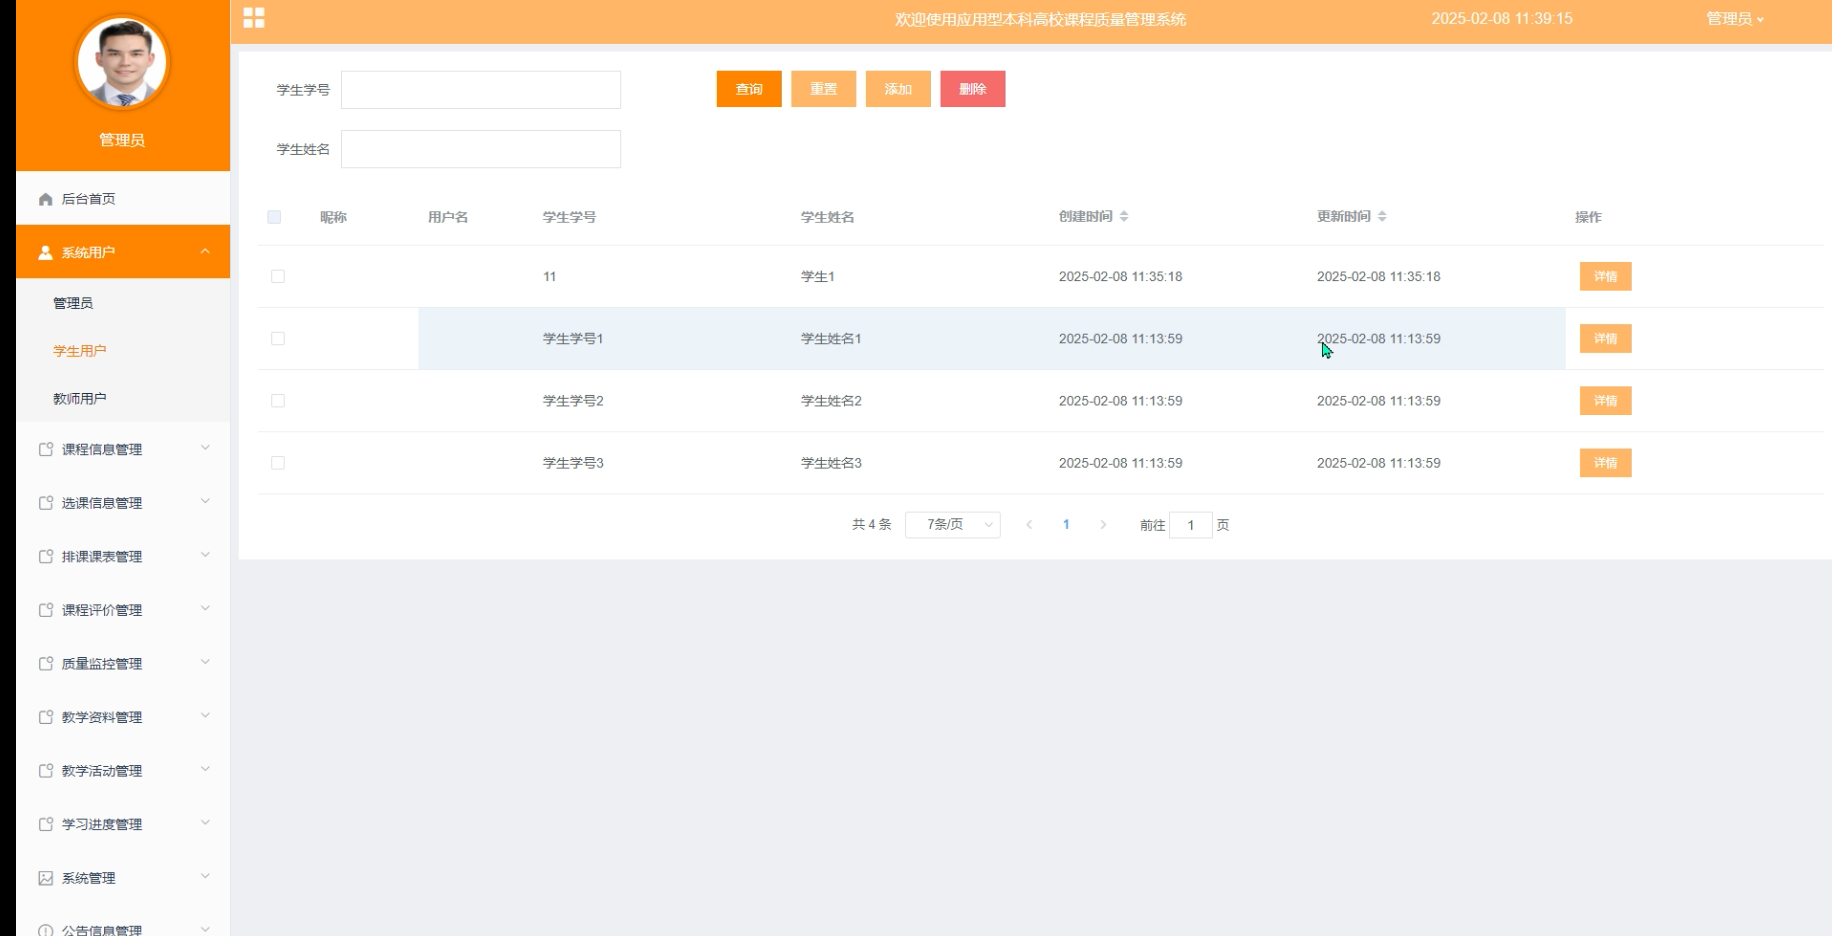Go to next page arrow
This screenshot has height=936, width=1832.
(1103, 525)
